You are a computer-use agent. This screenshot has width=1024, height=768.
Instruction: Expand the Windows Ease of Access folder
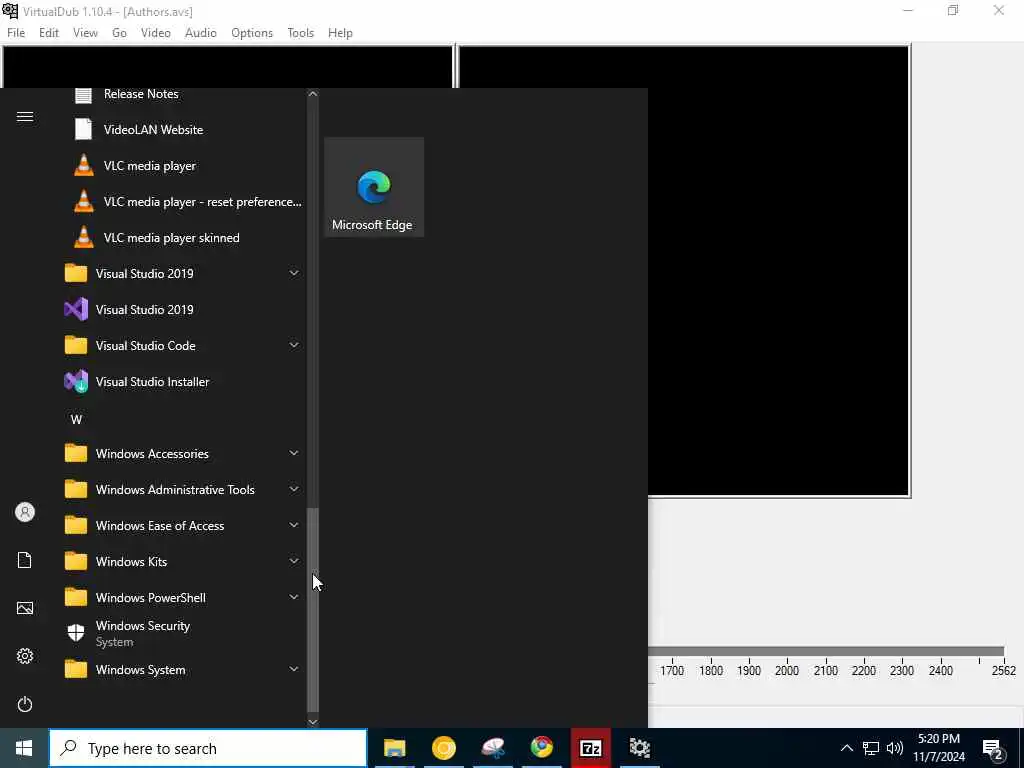pos(180,526)
